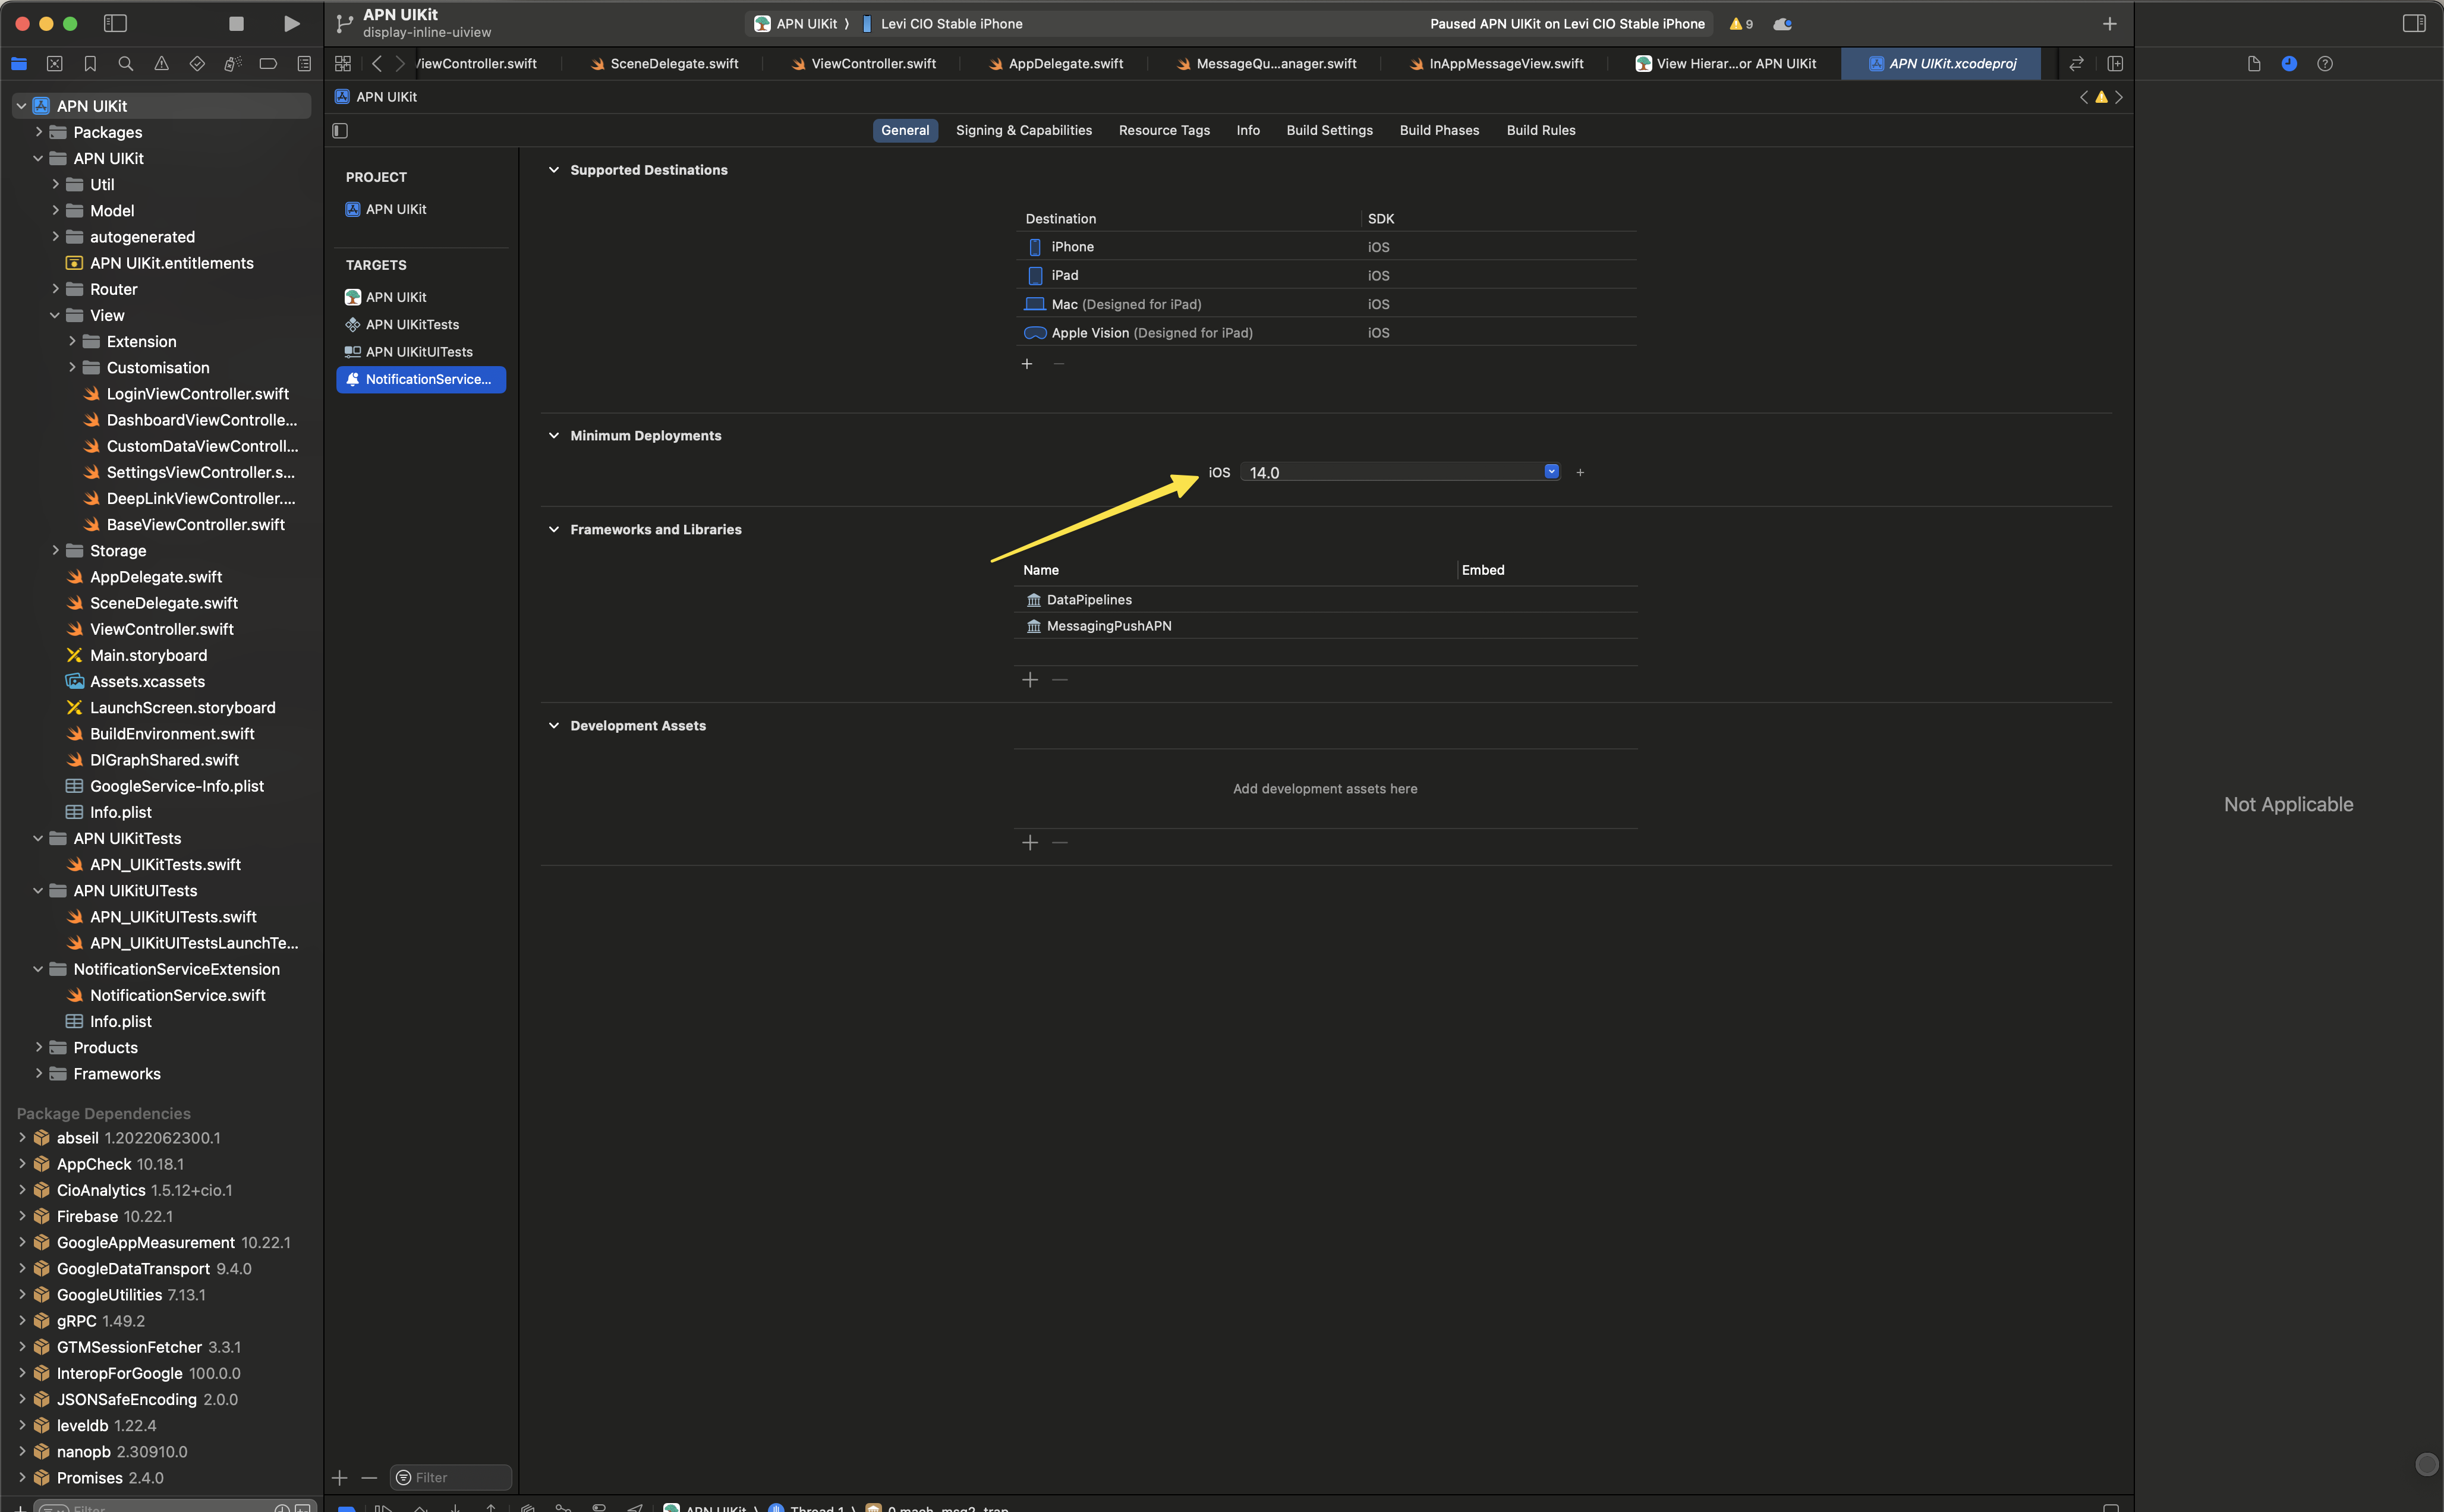This screenshot has width=2444, height=1512.
Task: Open the Quick Help inspector
Action: (2325, 63)
